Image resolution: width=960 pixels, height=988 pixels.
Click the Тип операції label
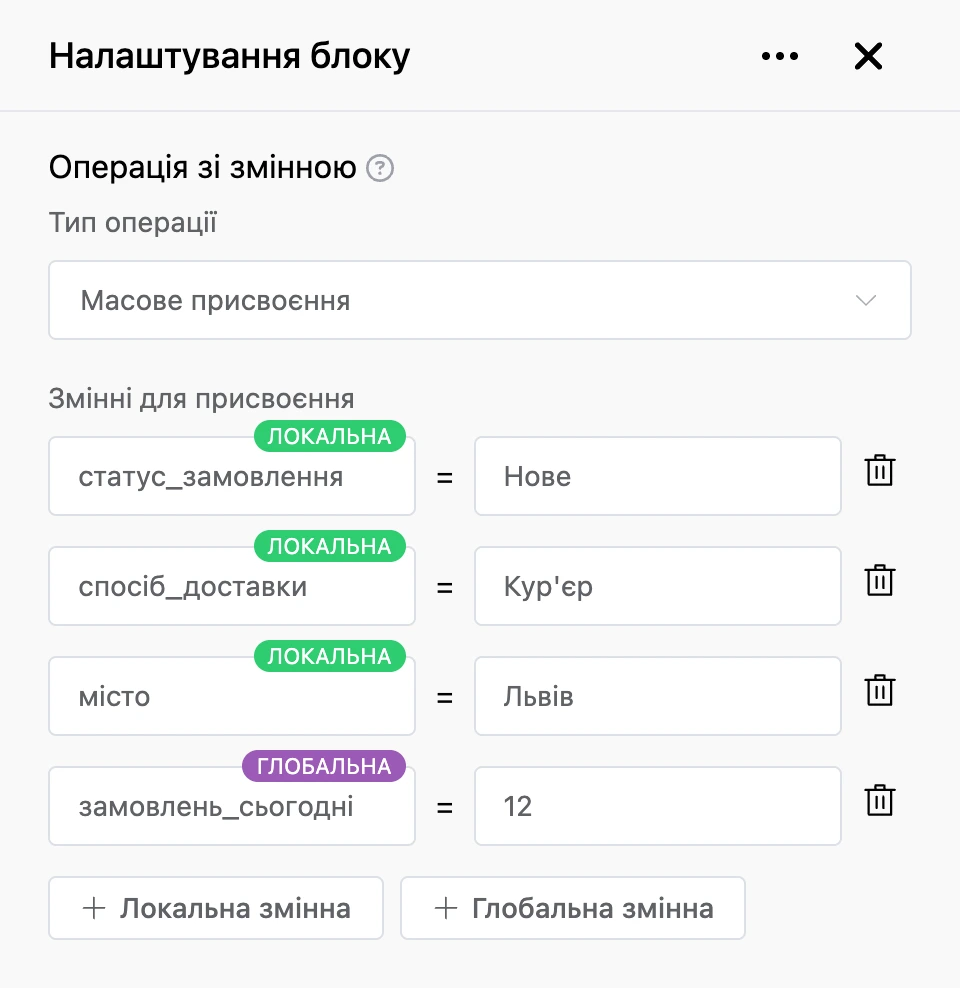[x=133, y=223]
